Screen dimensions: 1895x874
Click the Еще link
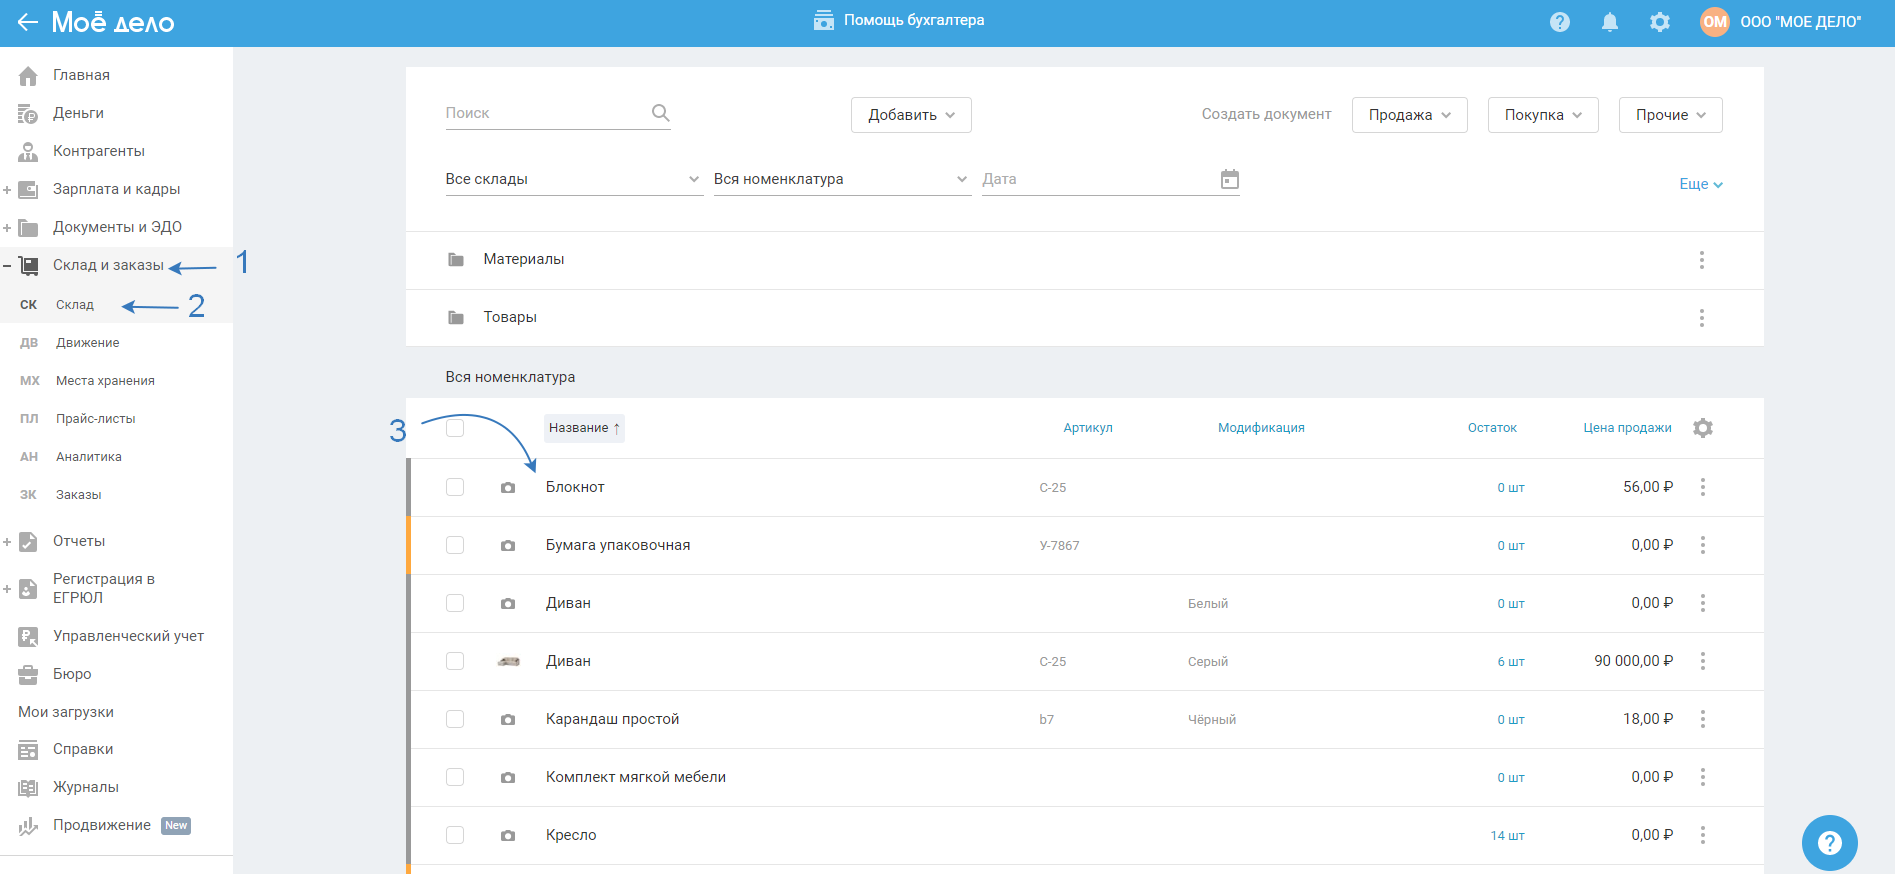(x=1700, y=184)
